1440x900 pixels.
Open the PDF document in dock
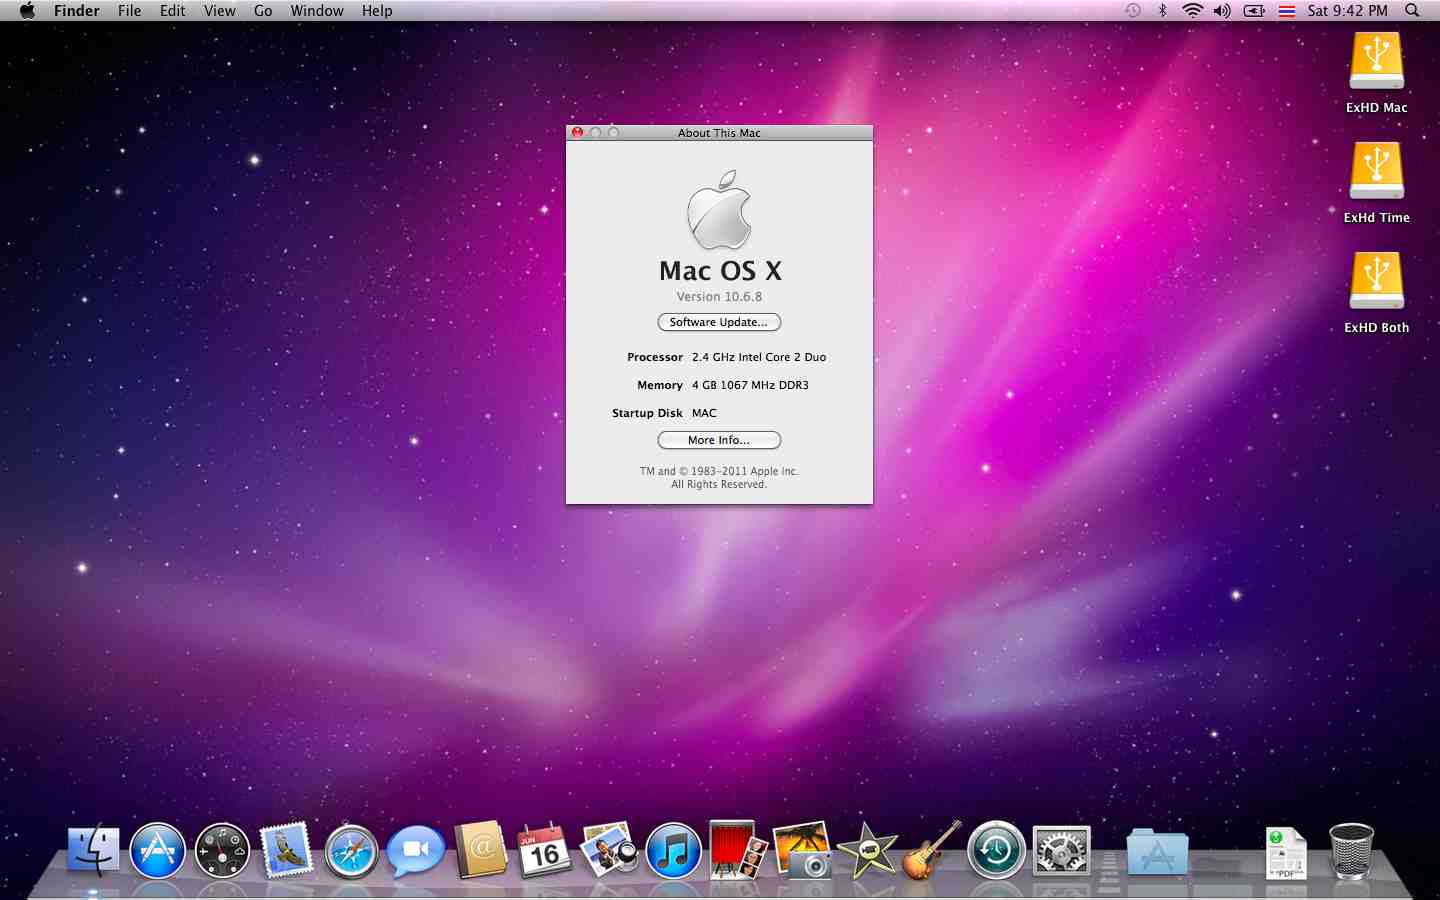click(x=1286, y=853)
